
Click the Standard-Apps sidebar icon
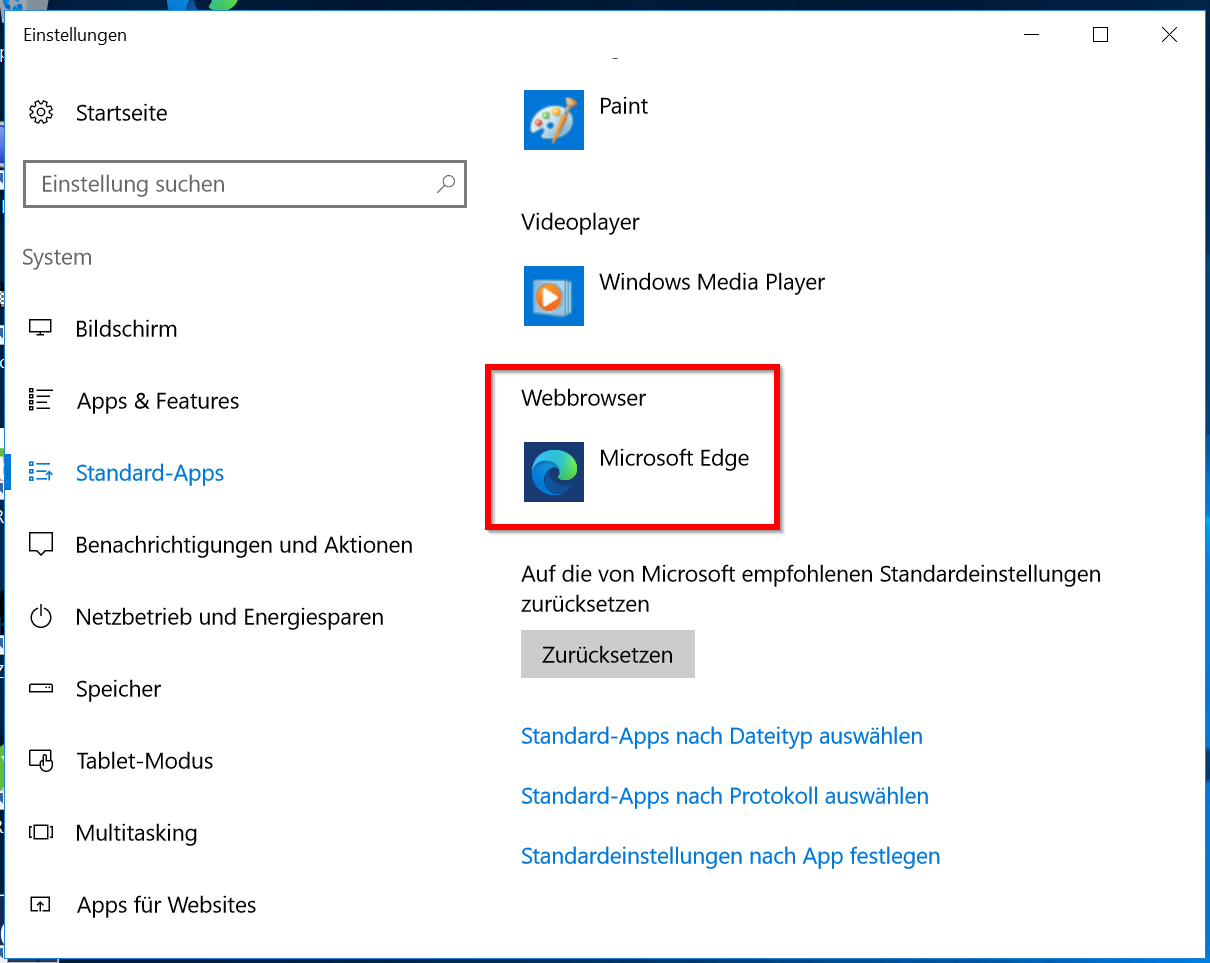[x=41, y=472]
